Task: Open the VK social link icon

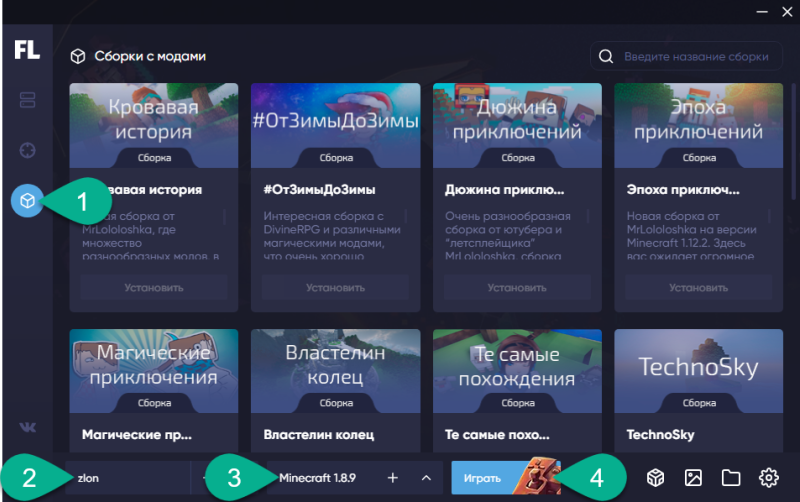Action: (28, 427)
